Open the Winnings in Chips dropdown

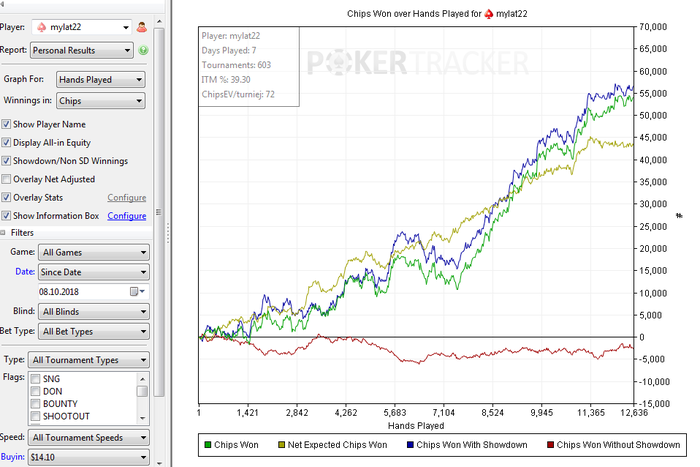pyautogui.click(x=100, y=101)
